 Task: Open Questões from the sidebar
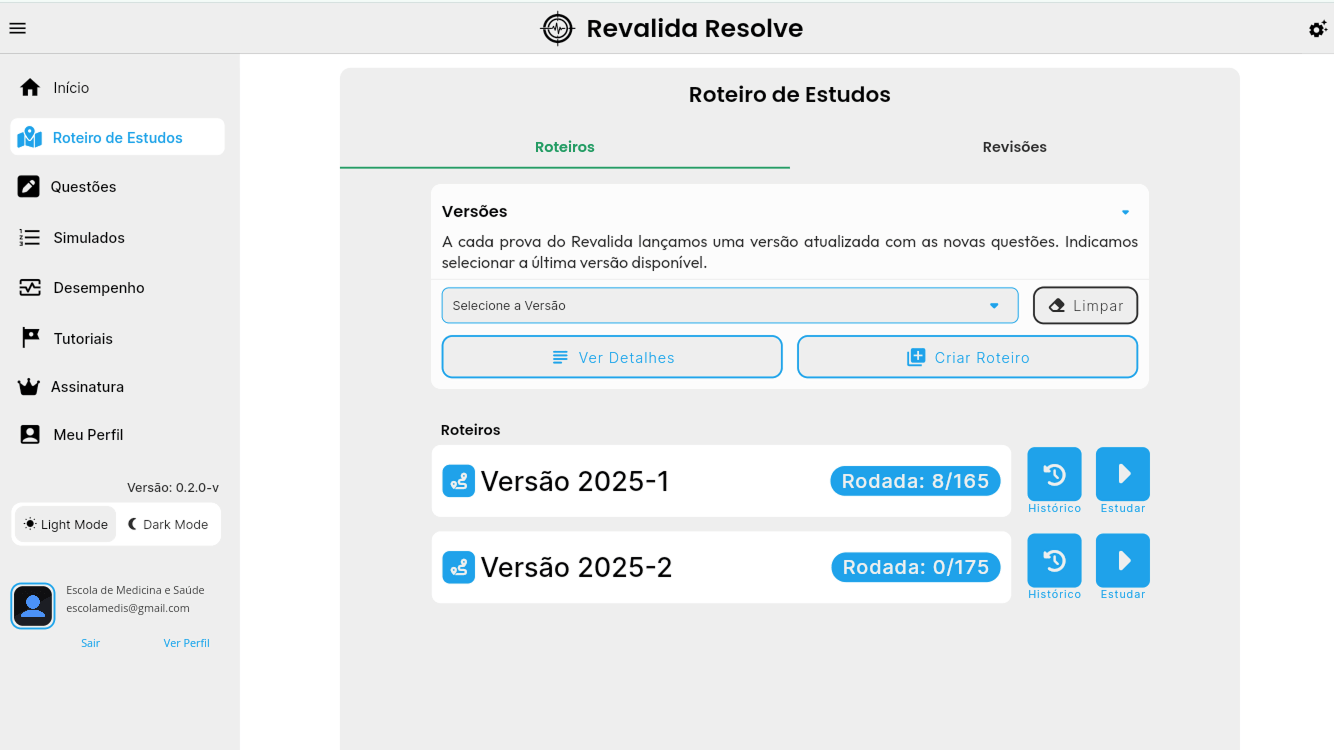31,186
